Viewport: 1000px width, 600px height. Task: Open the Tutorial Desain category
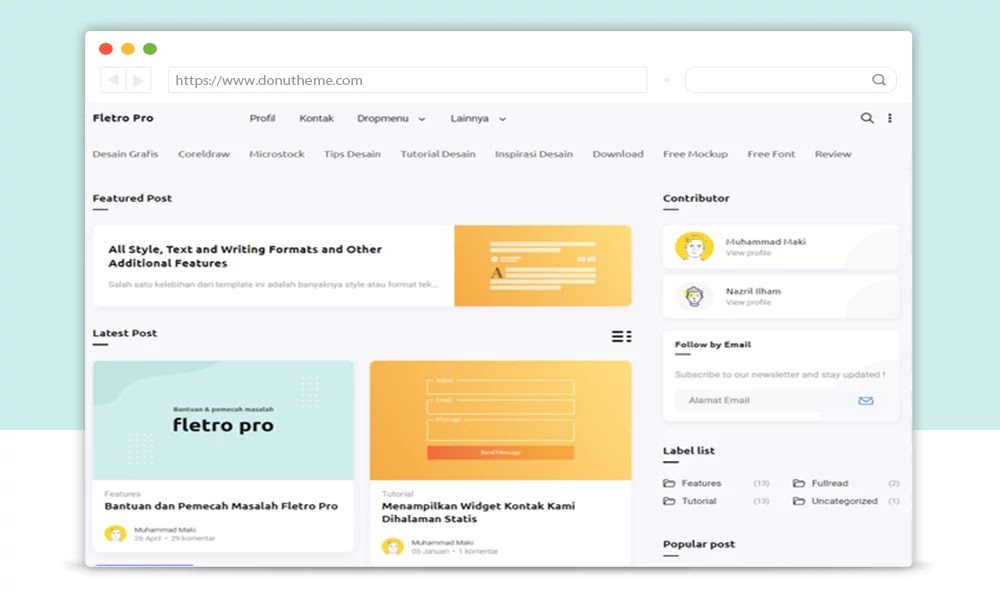point(438,154)
